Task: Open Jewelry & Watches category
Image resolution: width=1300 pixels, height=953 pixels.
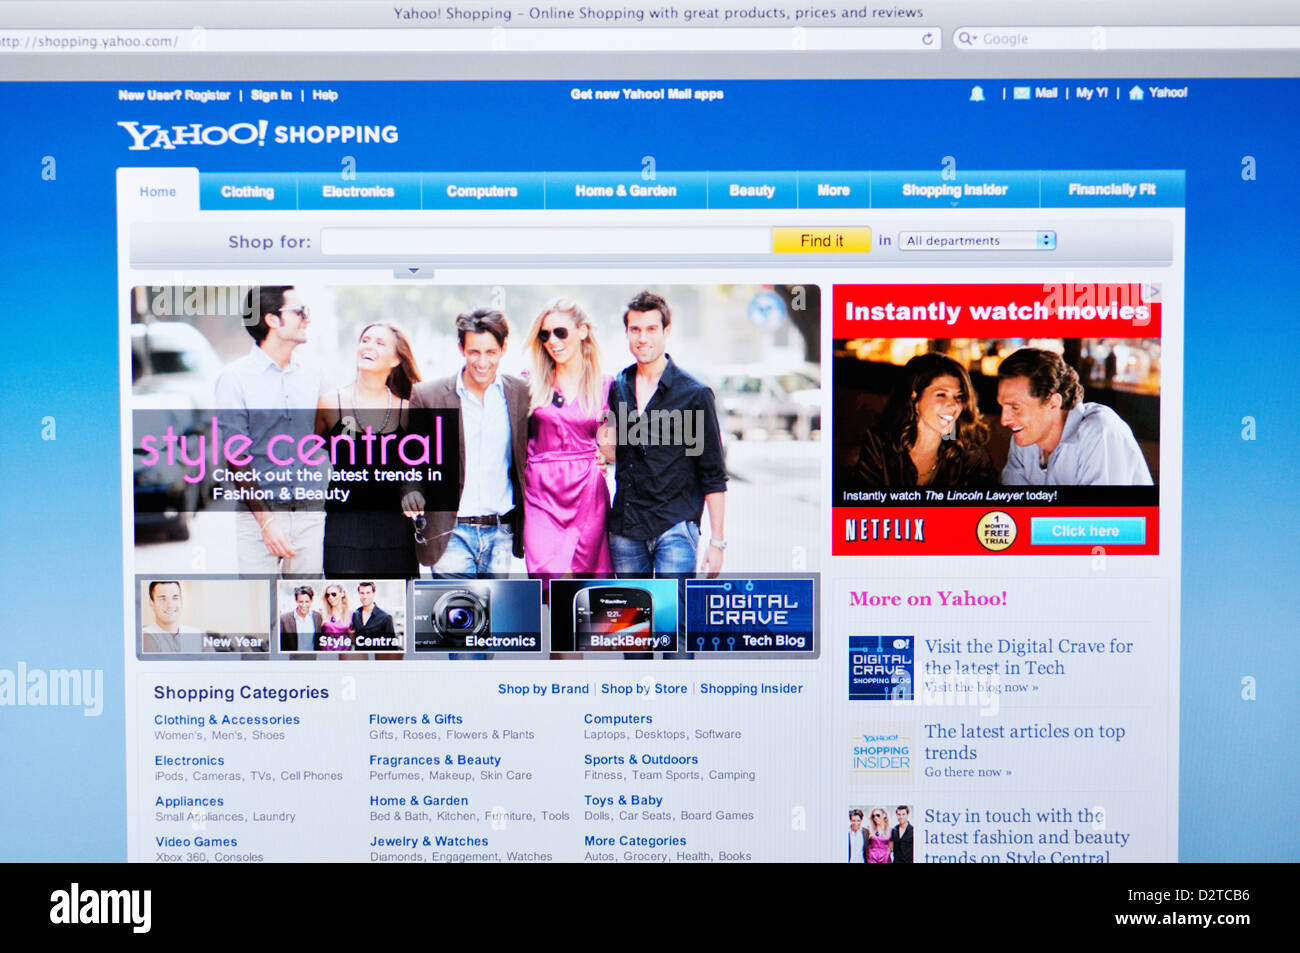Action: pyautogui.click(x=429, y=842)
